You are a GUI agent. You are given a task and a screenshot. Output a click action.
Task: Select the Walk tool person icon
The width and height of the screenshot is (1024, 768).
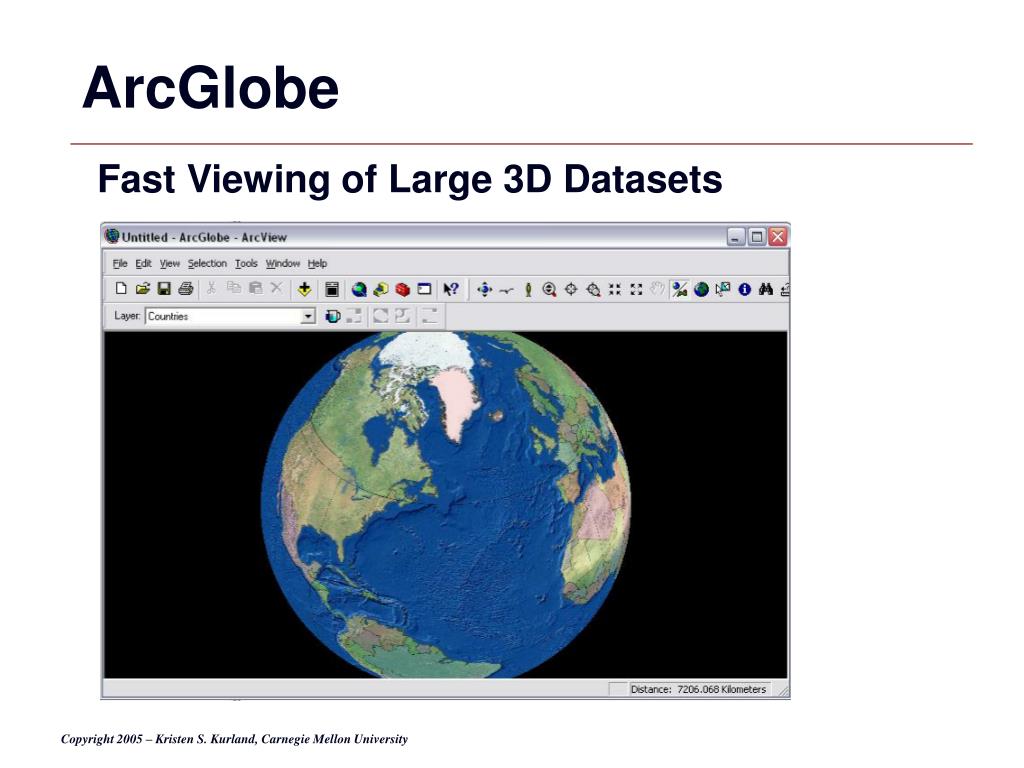(x=528, y=290)
